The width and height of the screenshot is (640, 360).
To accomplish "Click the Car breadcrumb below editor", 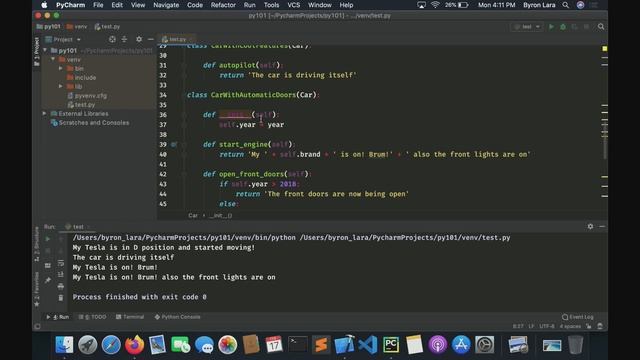I will pos(193,216).
